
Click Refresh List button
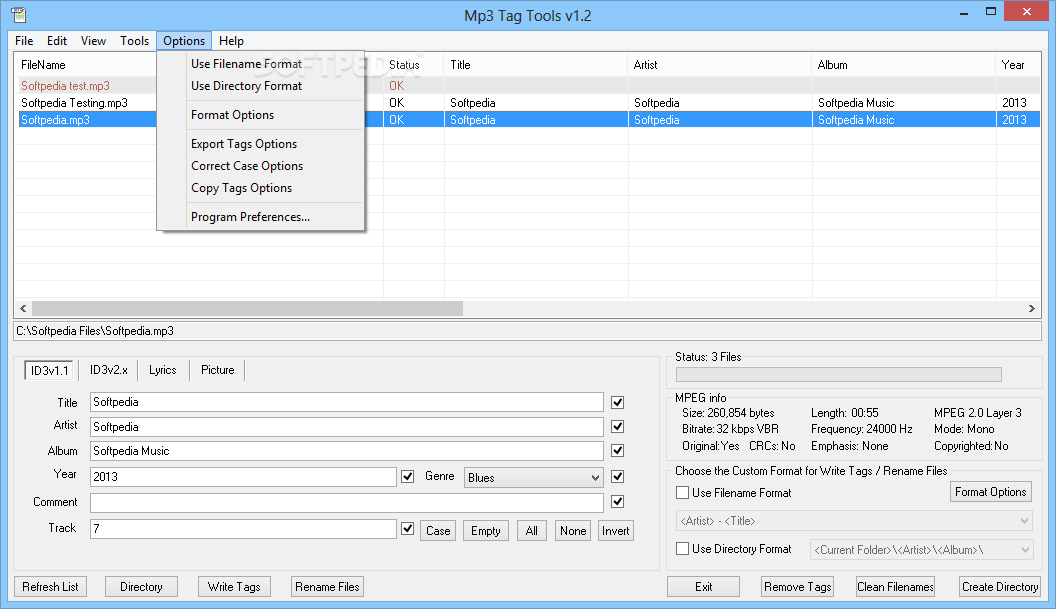(51, 587)
